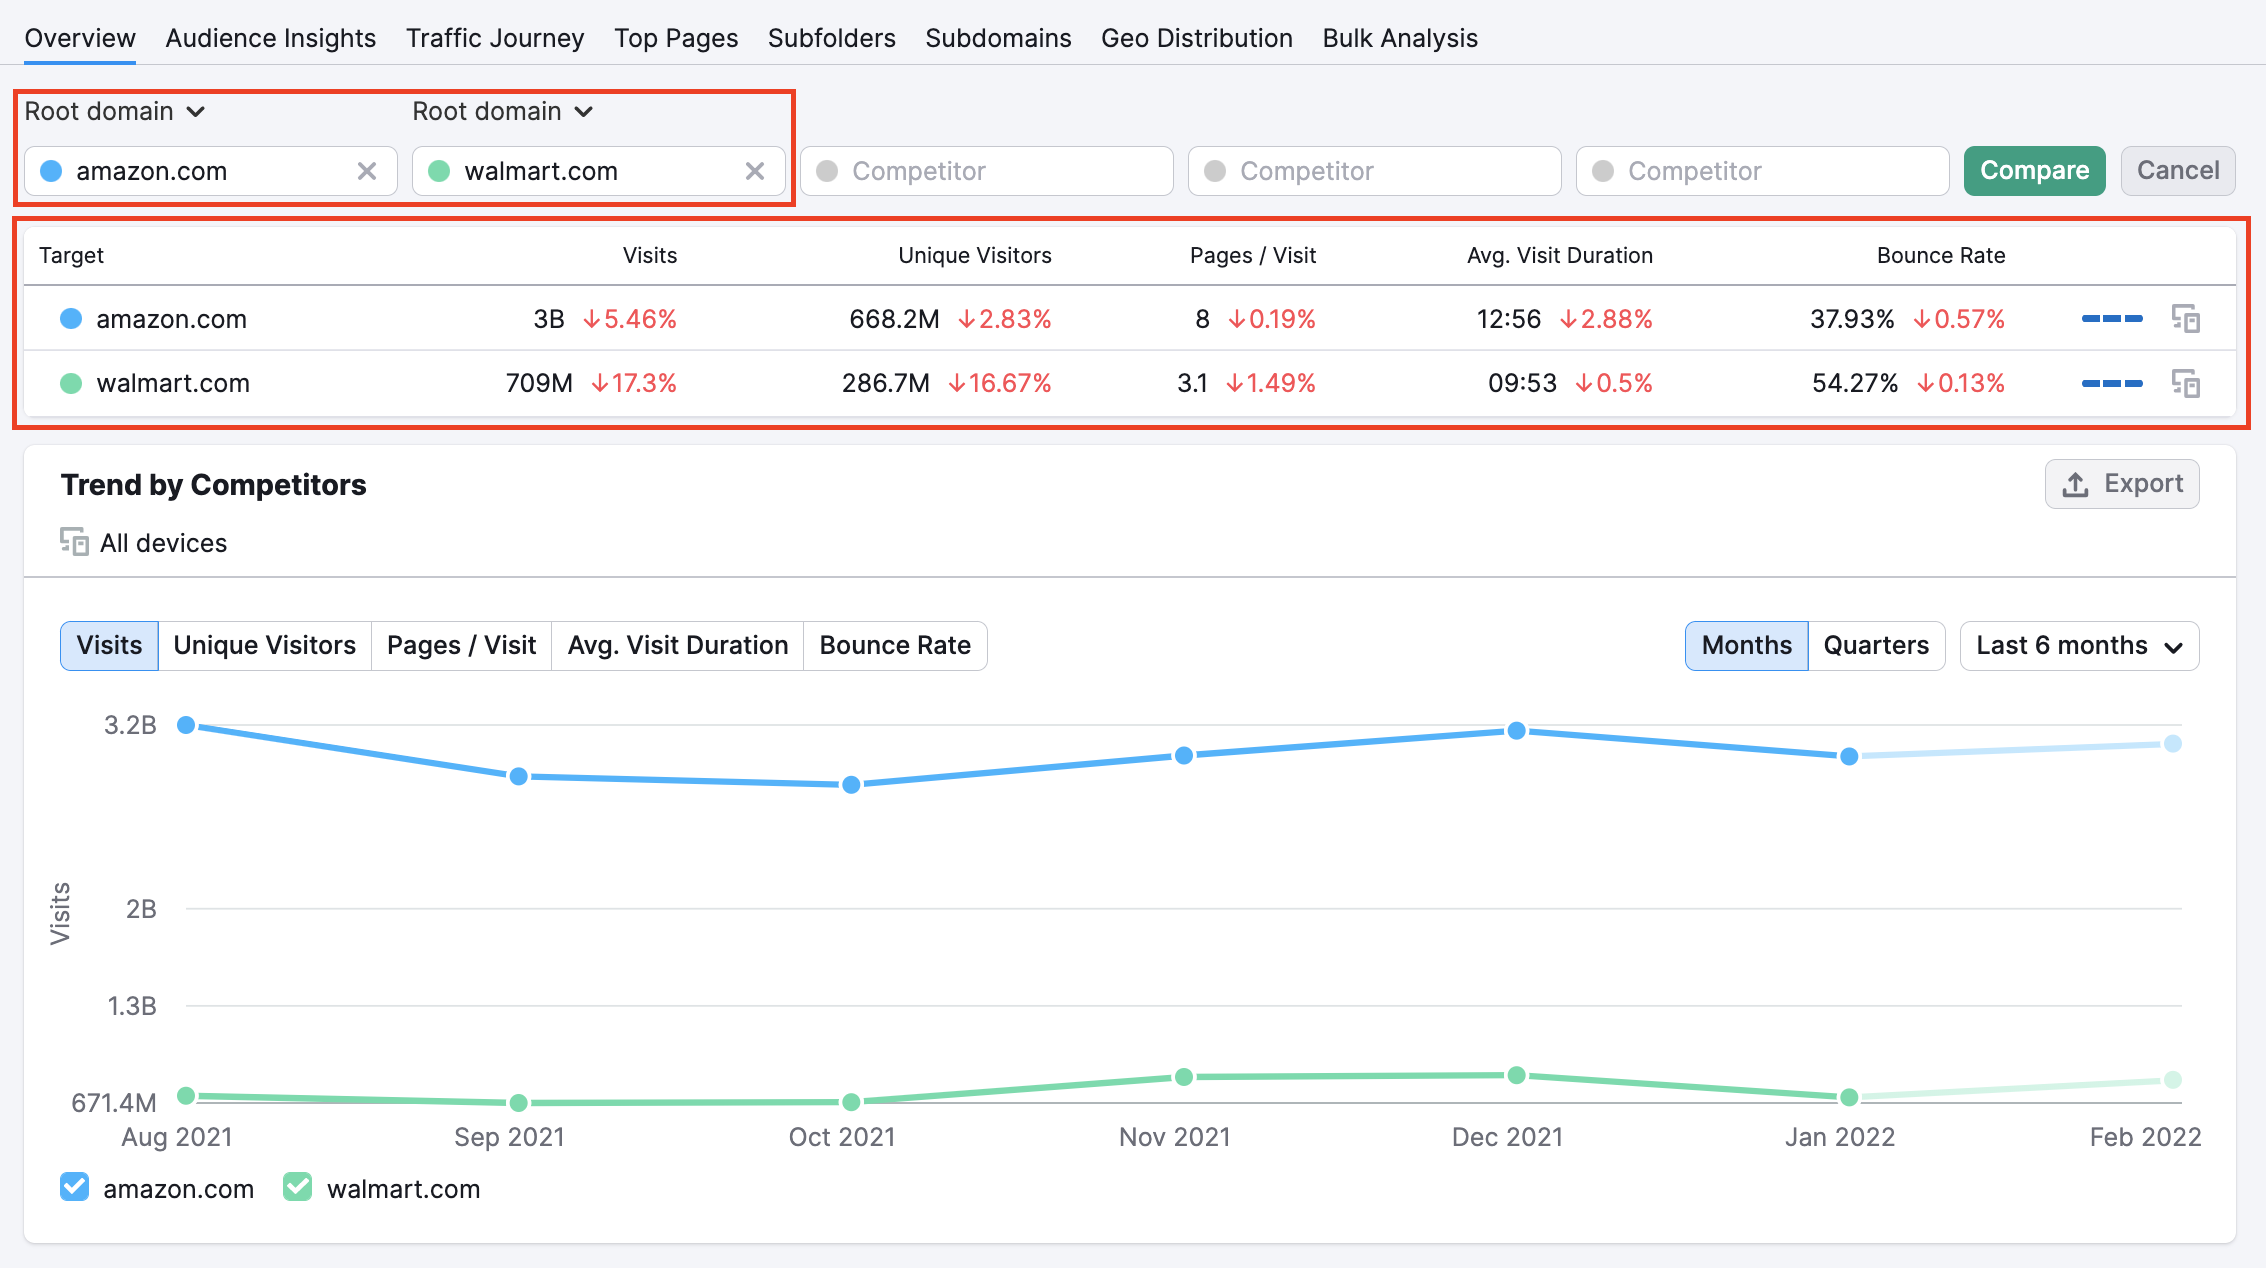The image size is (2266, 1268).
Task: Click walmart.com's 09:53 visit duration value
Action: point(1522,383)
